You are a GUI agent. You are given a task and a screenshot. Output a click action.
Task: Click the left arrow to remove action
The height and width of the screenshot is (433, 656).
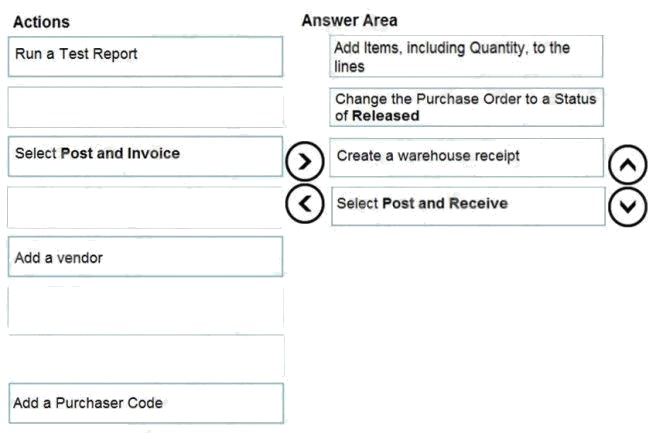click(305, 204)
